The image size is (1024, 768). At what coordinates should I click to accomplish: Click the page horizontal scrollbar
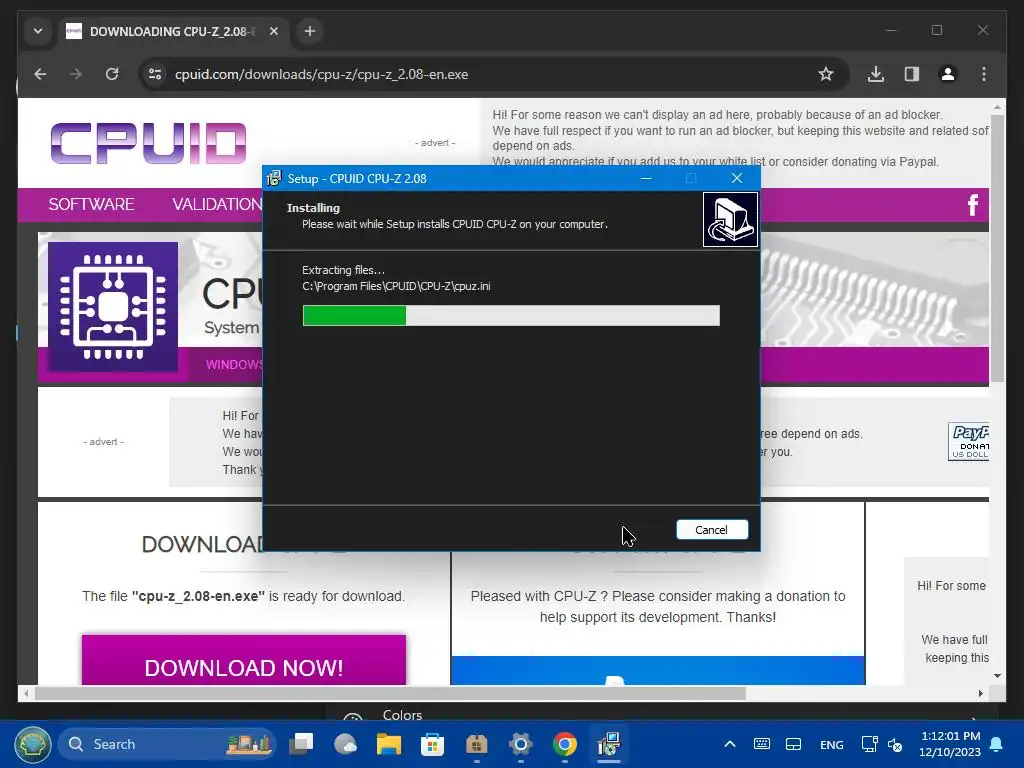click(x=390, y=694)
